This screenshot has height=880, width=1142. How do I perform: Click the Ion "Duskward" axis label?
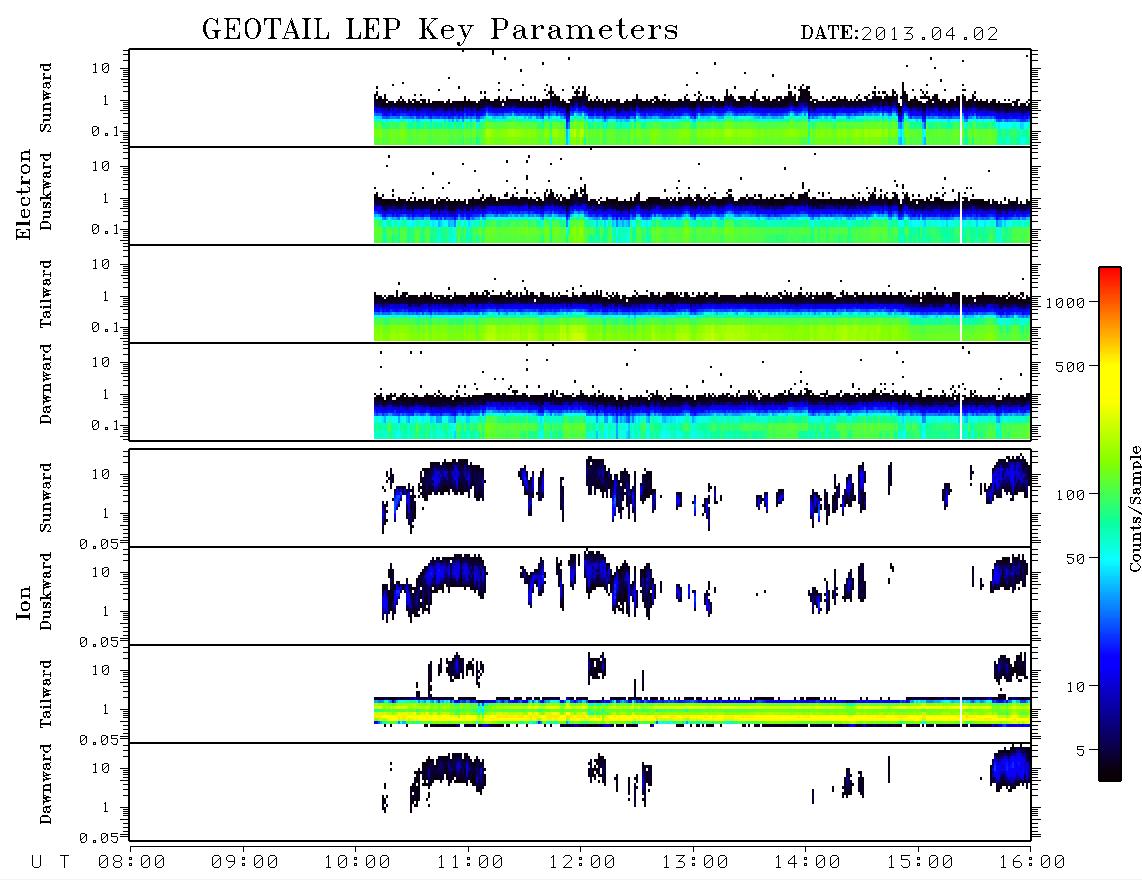click(x=46, y=591)
